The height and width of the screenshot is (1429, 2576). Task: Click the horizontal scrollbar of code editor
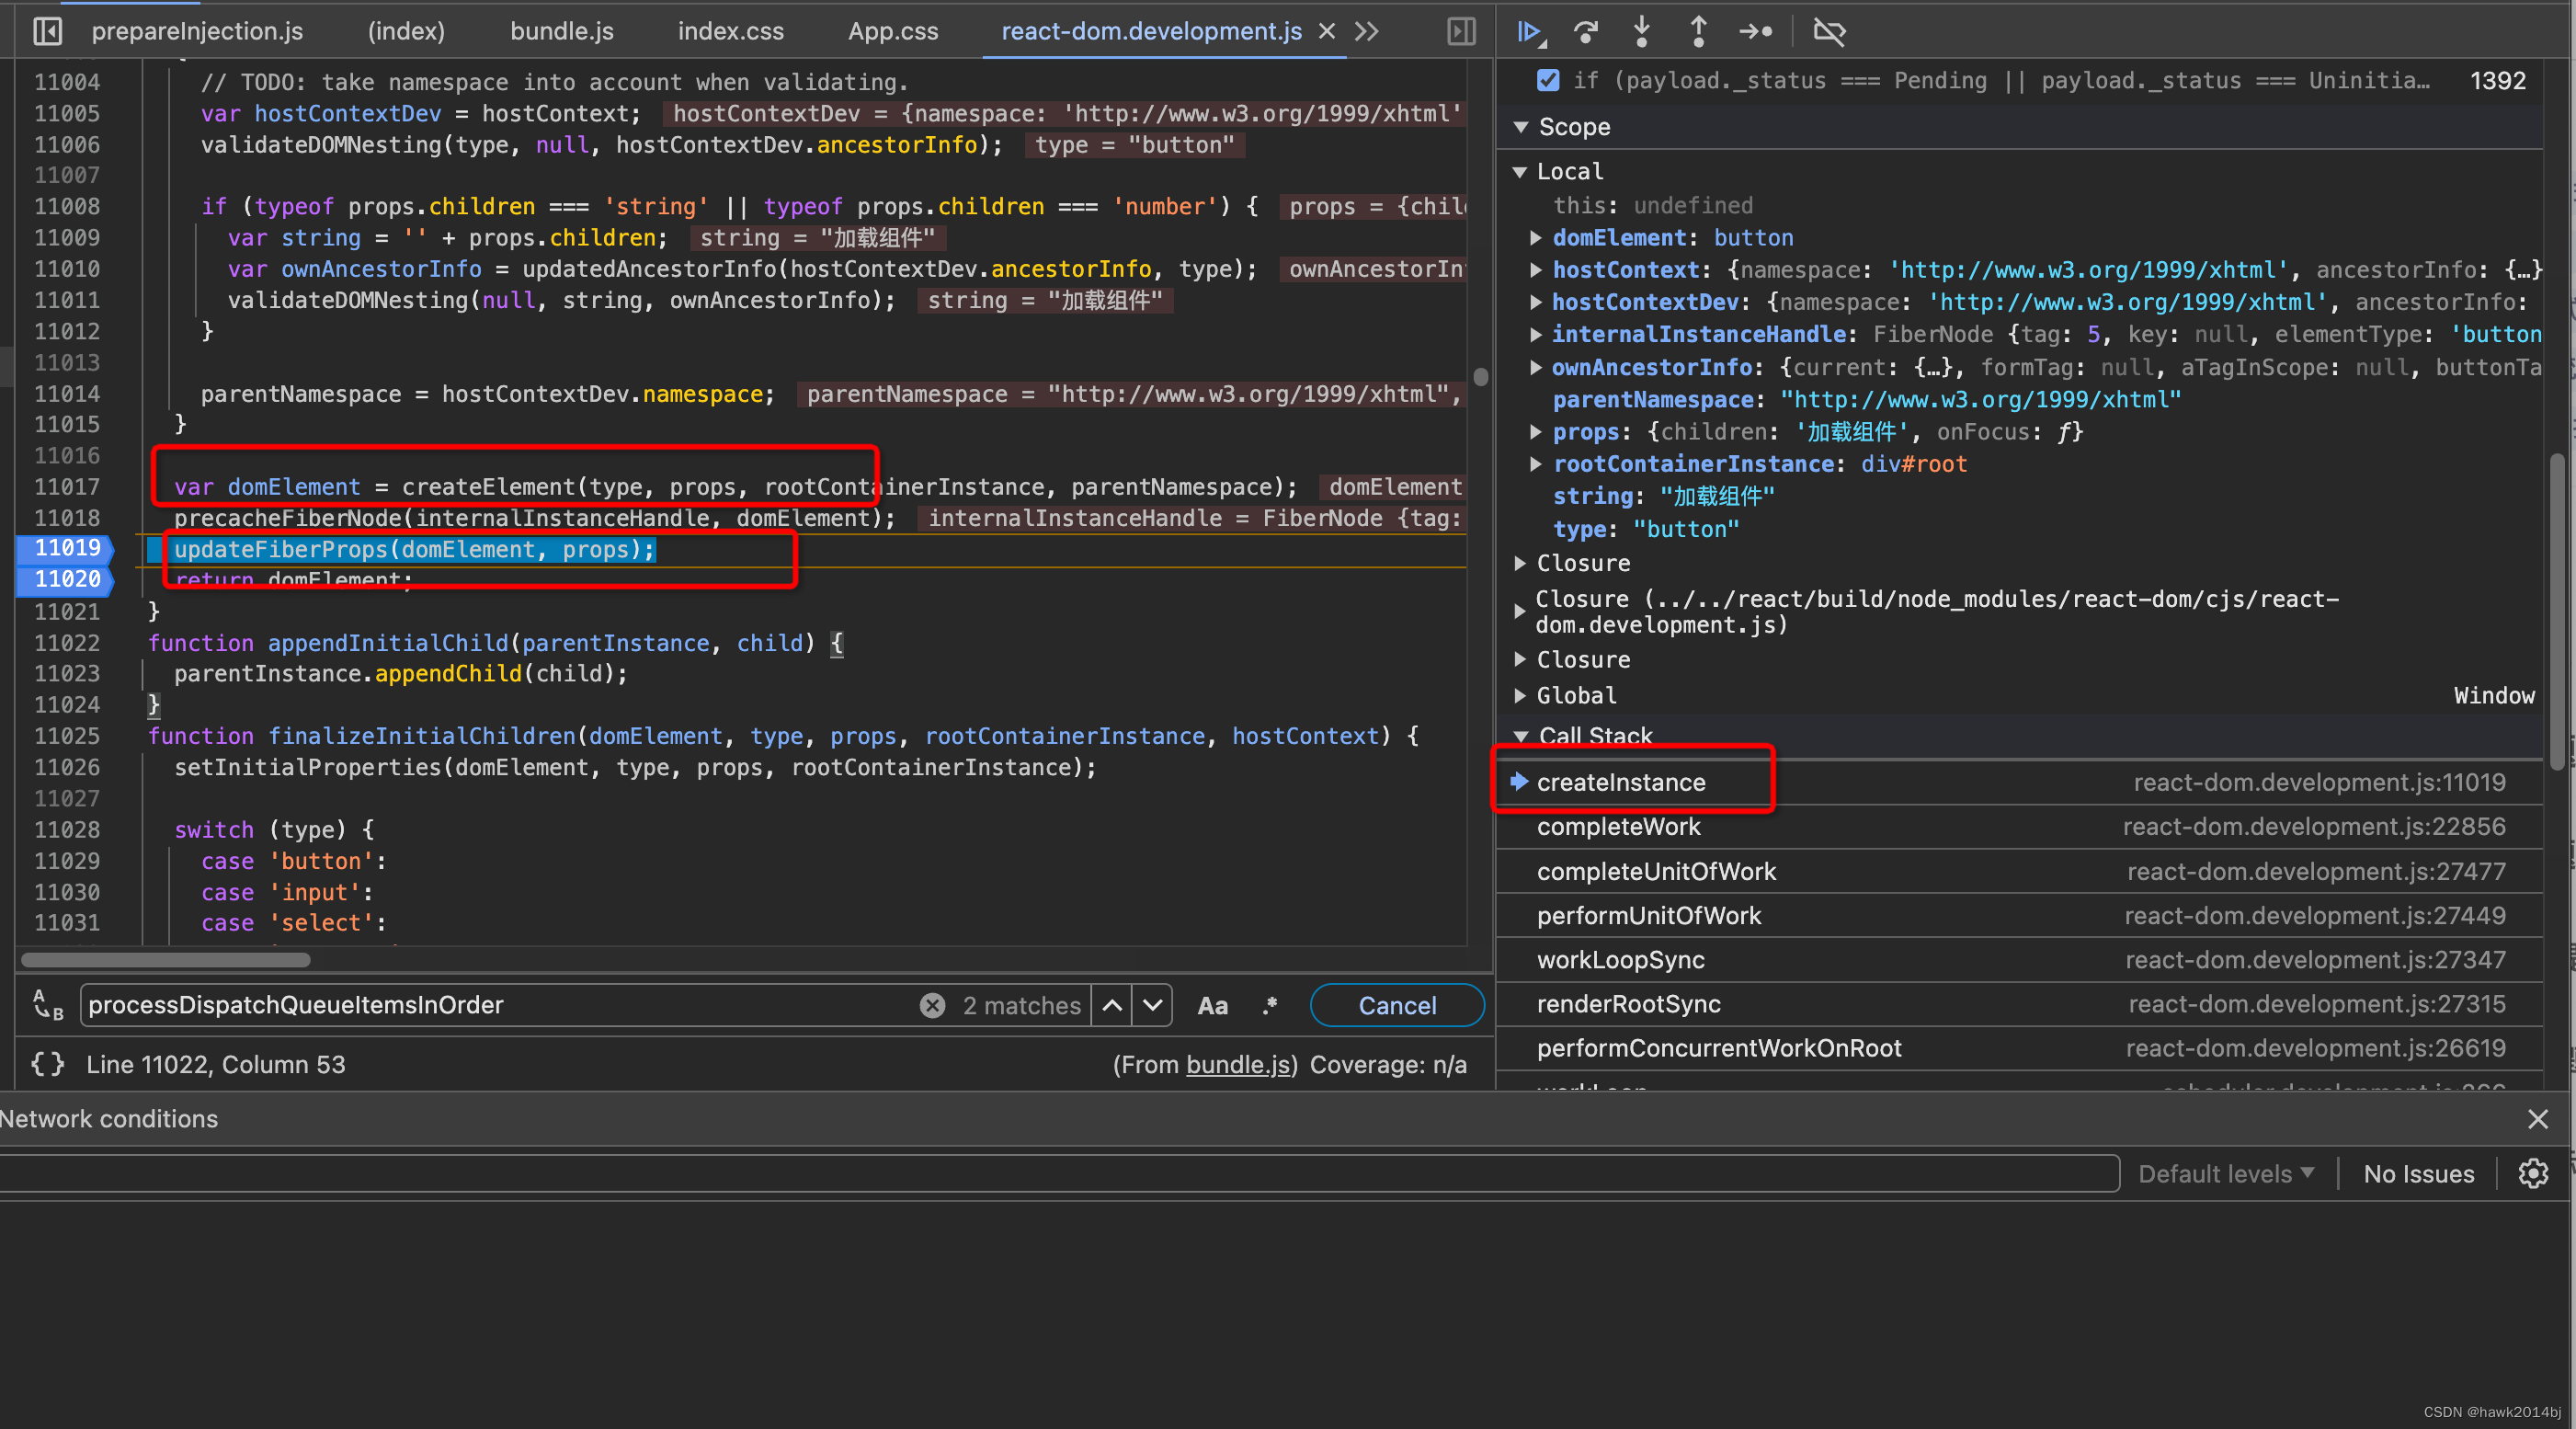point(166,960)
